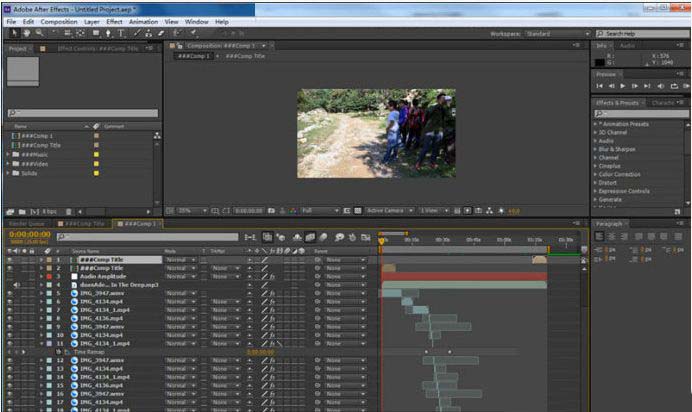Expand the ###Music folder

pyautogui.click(x=8, y=154)
